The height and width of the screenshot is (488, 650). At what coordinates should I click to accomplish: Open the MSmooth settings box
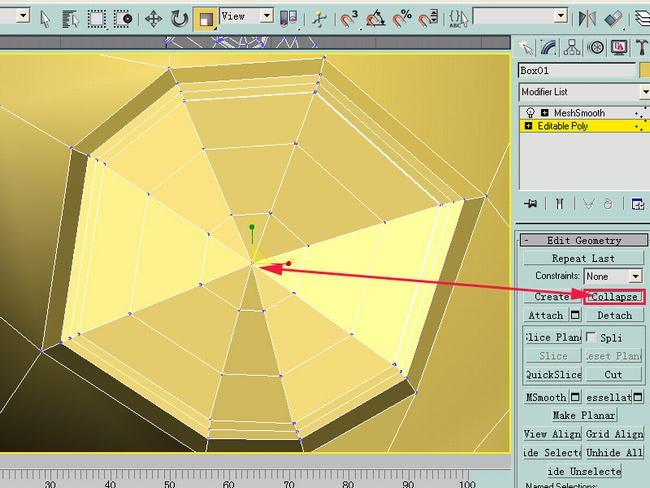coord(575,397)
